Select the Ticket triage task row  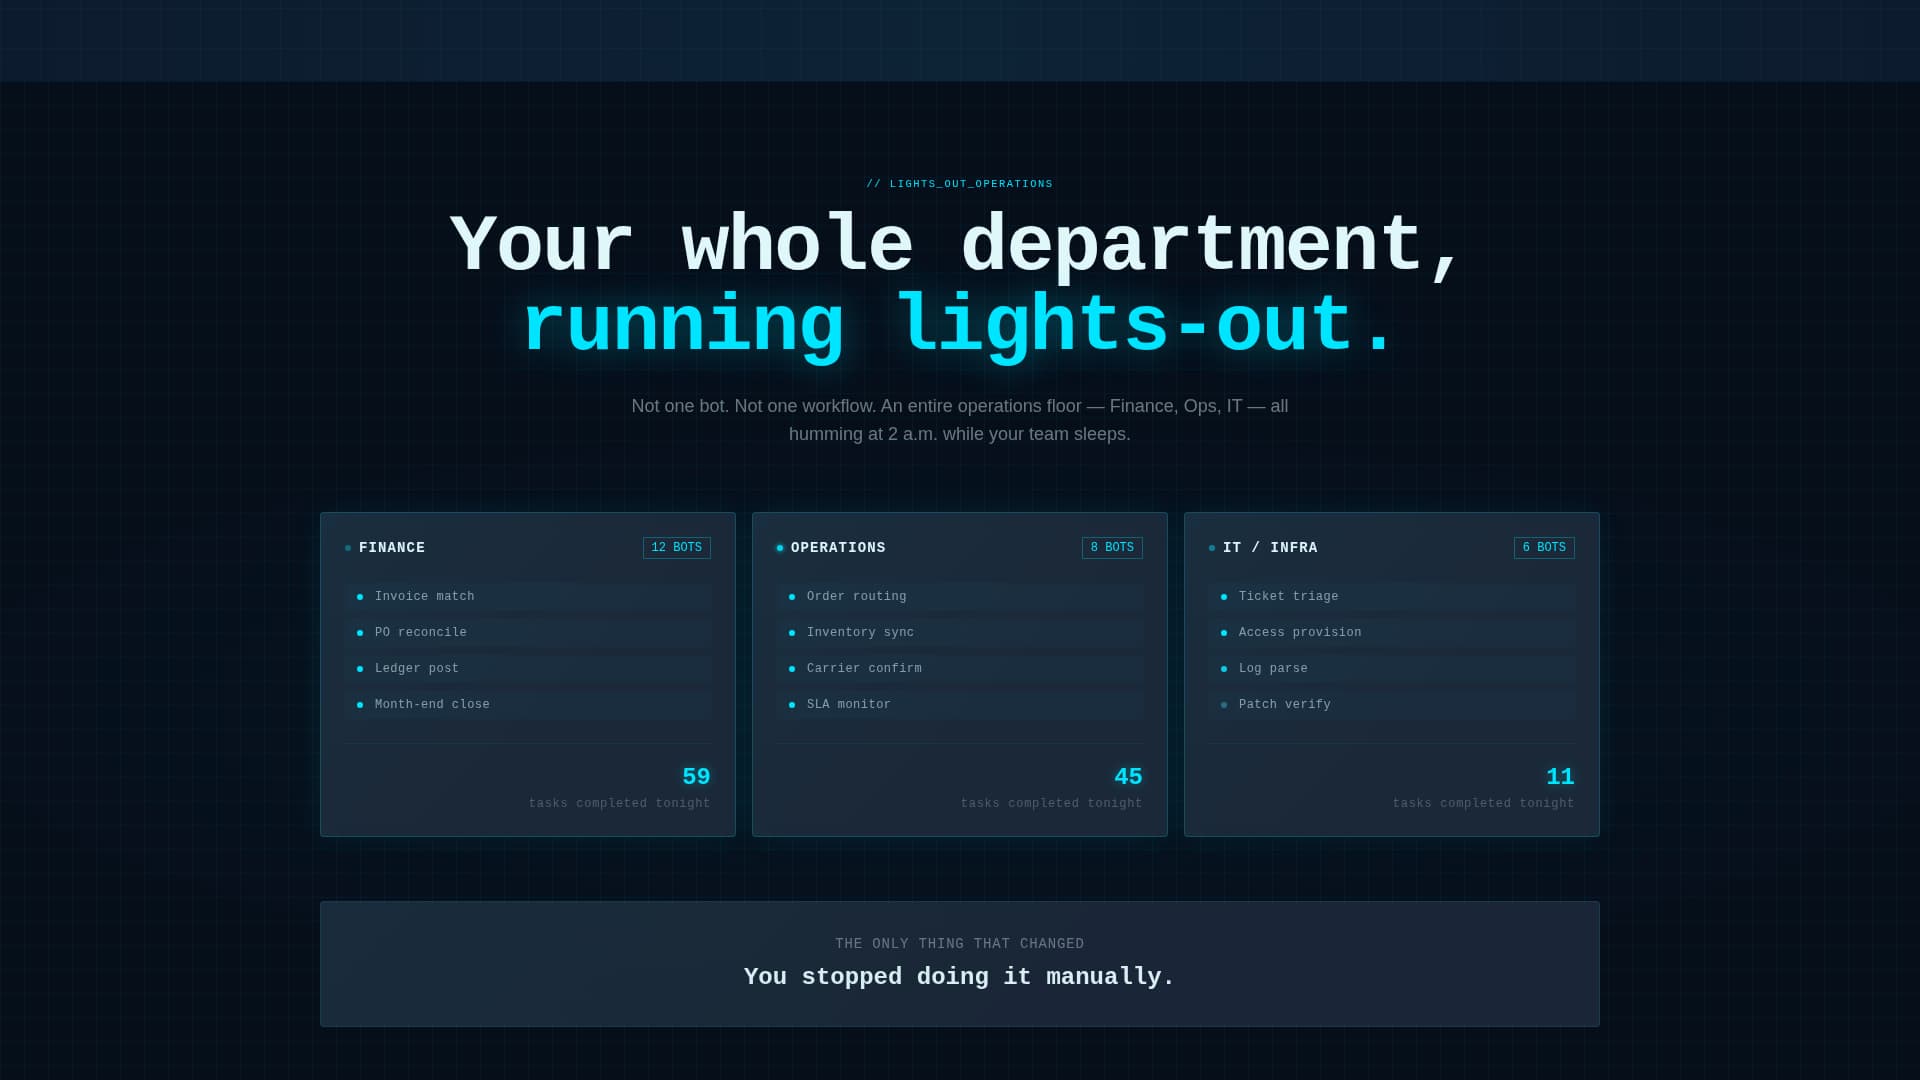coord(1392,597)
